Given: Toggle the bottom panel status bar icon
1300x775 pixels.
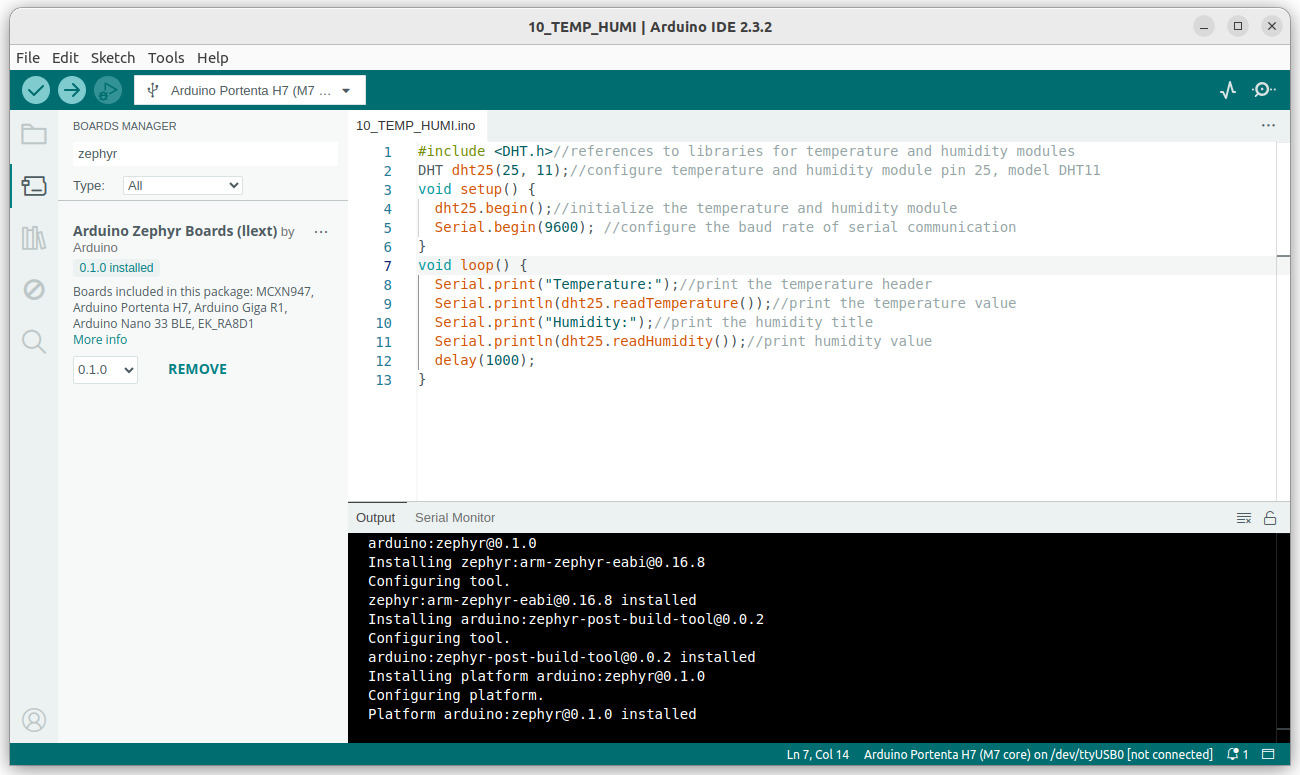Looking at the screenshot, I should click(1268, 755).
